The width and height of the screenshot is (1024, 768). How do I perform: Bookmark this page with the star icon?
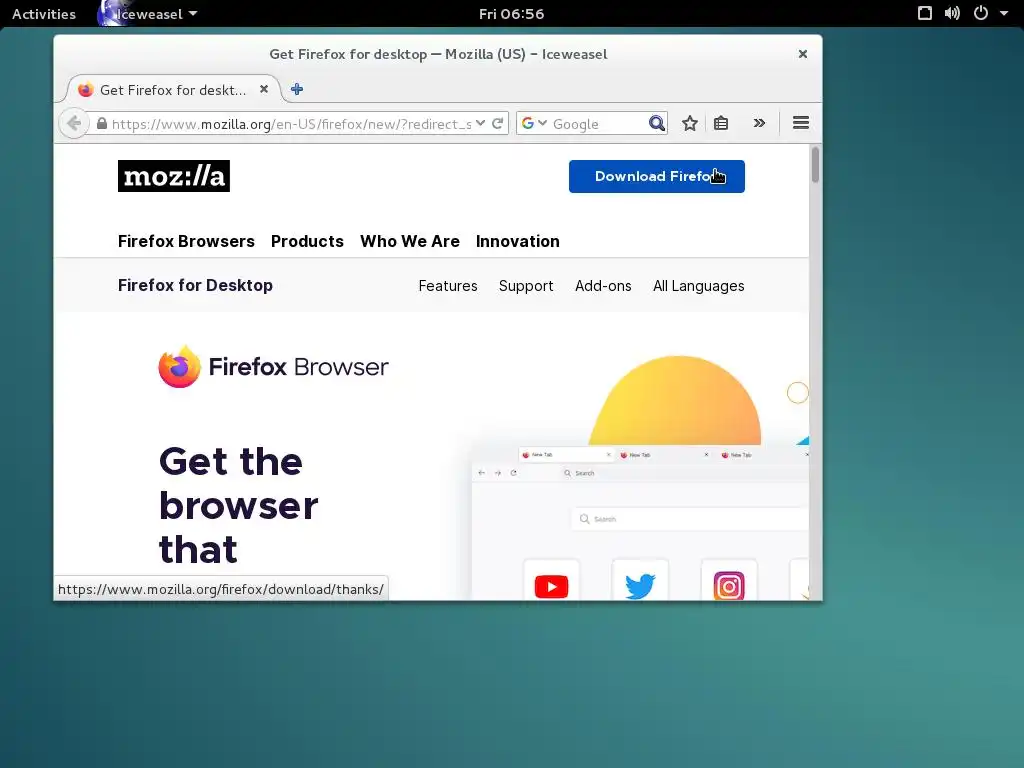point(690,123)
